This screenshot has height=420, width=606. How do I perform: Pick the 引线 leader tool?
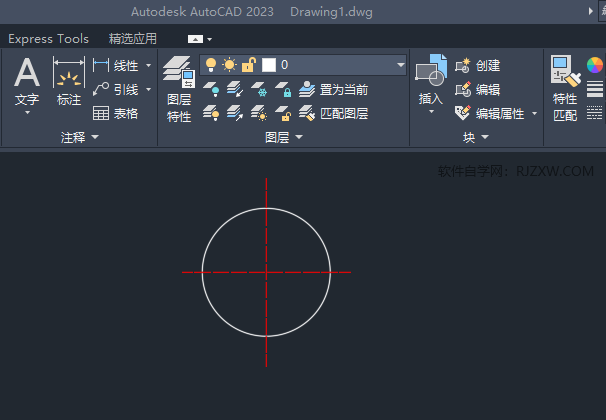coord(116,89)
